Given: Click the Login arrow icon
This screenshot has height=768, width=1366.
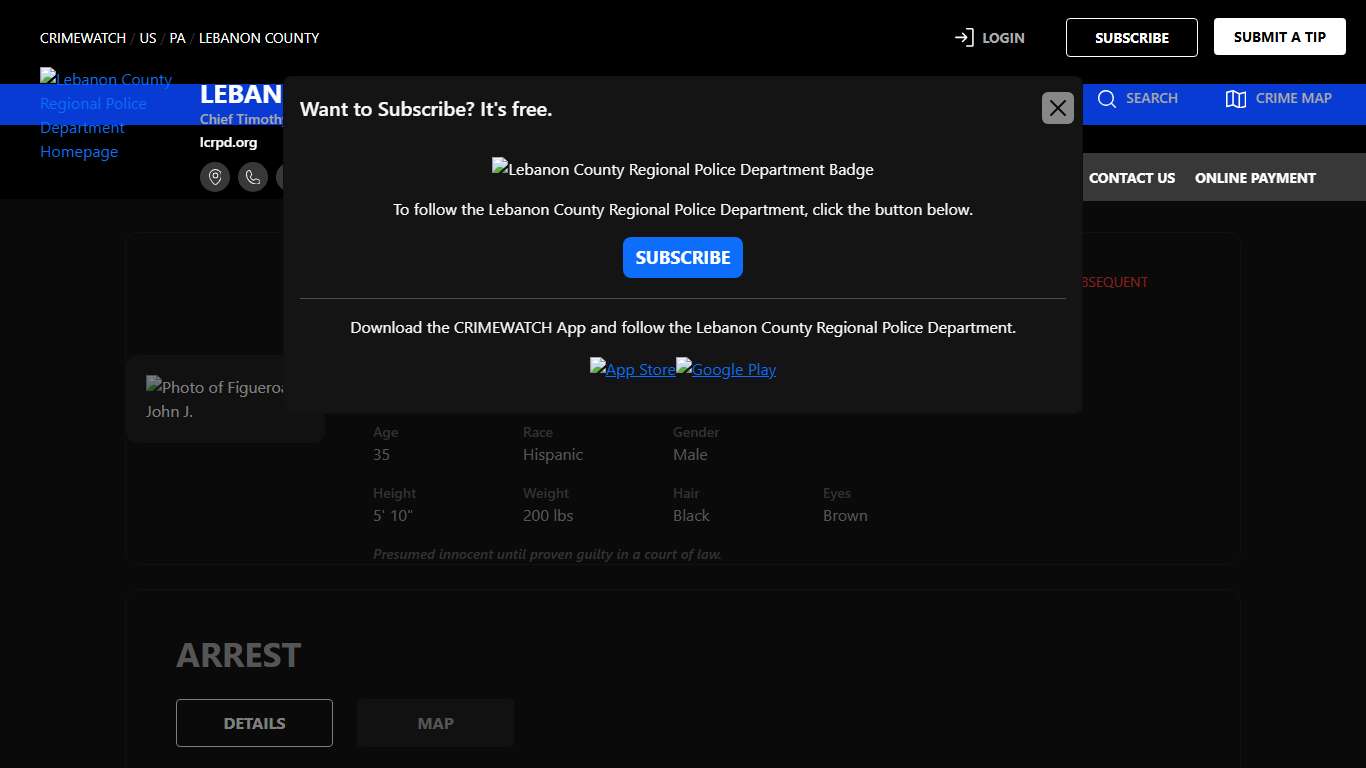Looking at the screenshot, I should coord(964,38).
